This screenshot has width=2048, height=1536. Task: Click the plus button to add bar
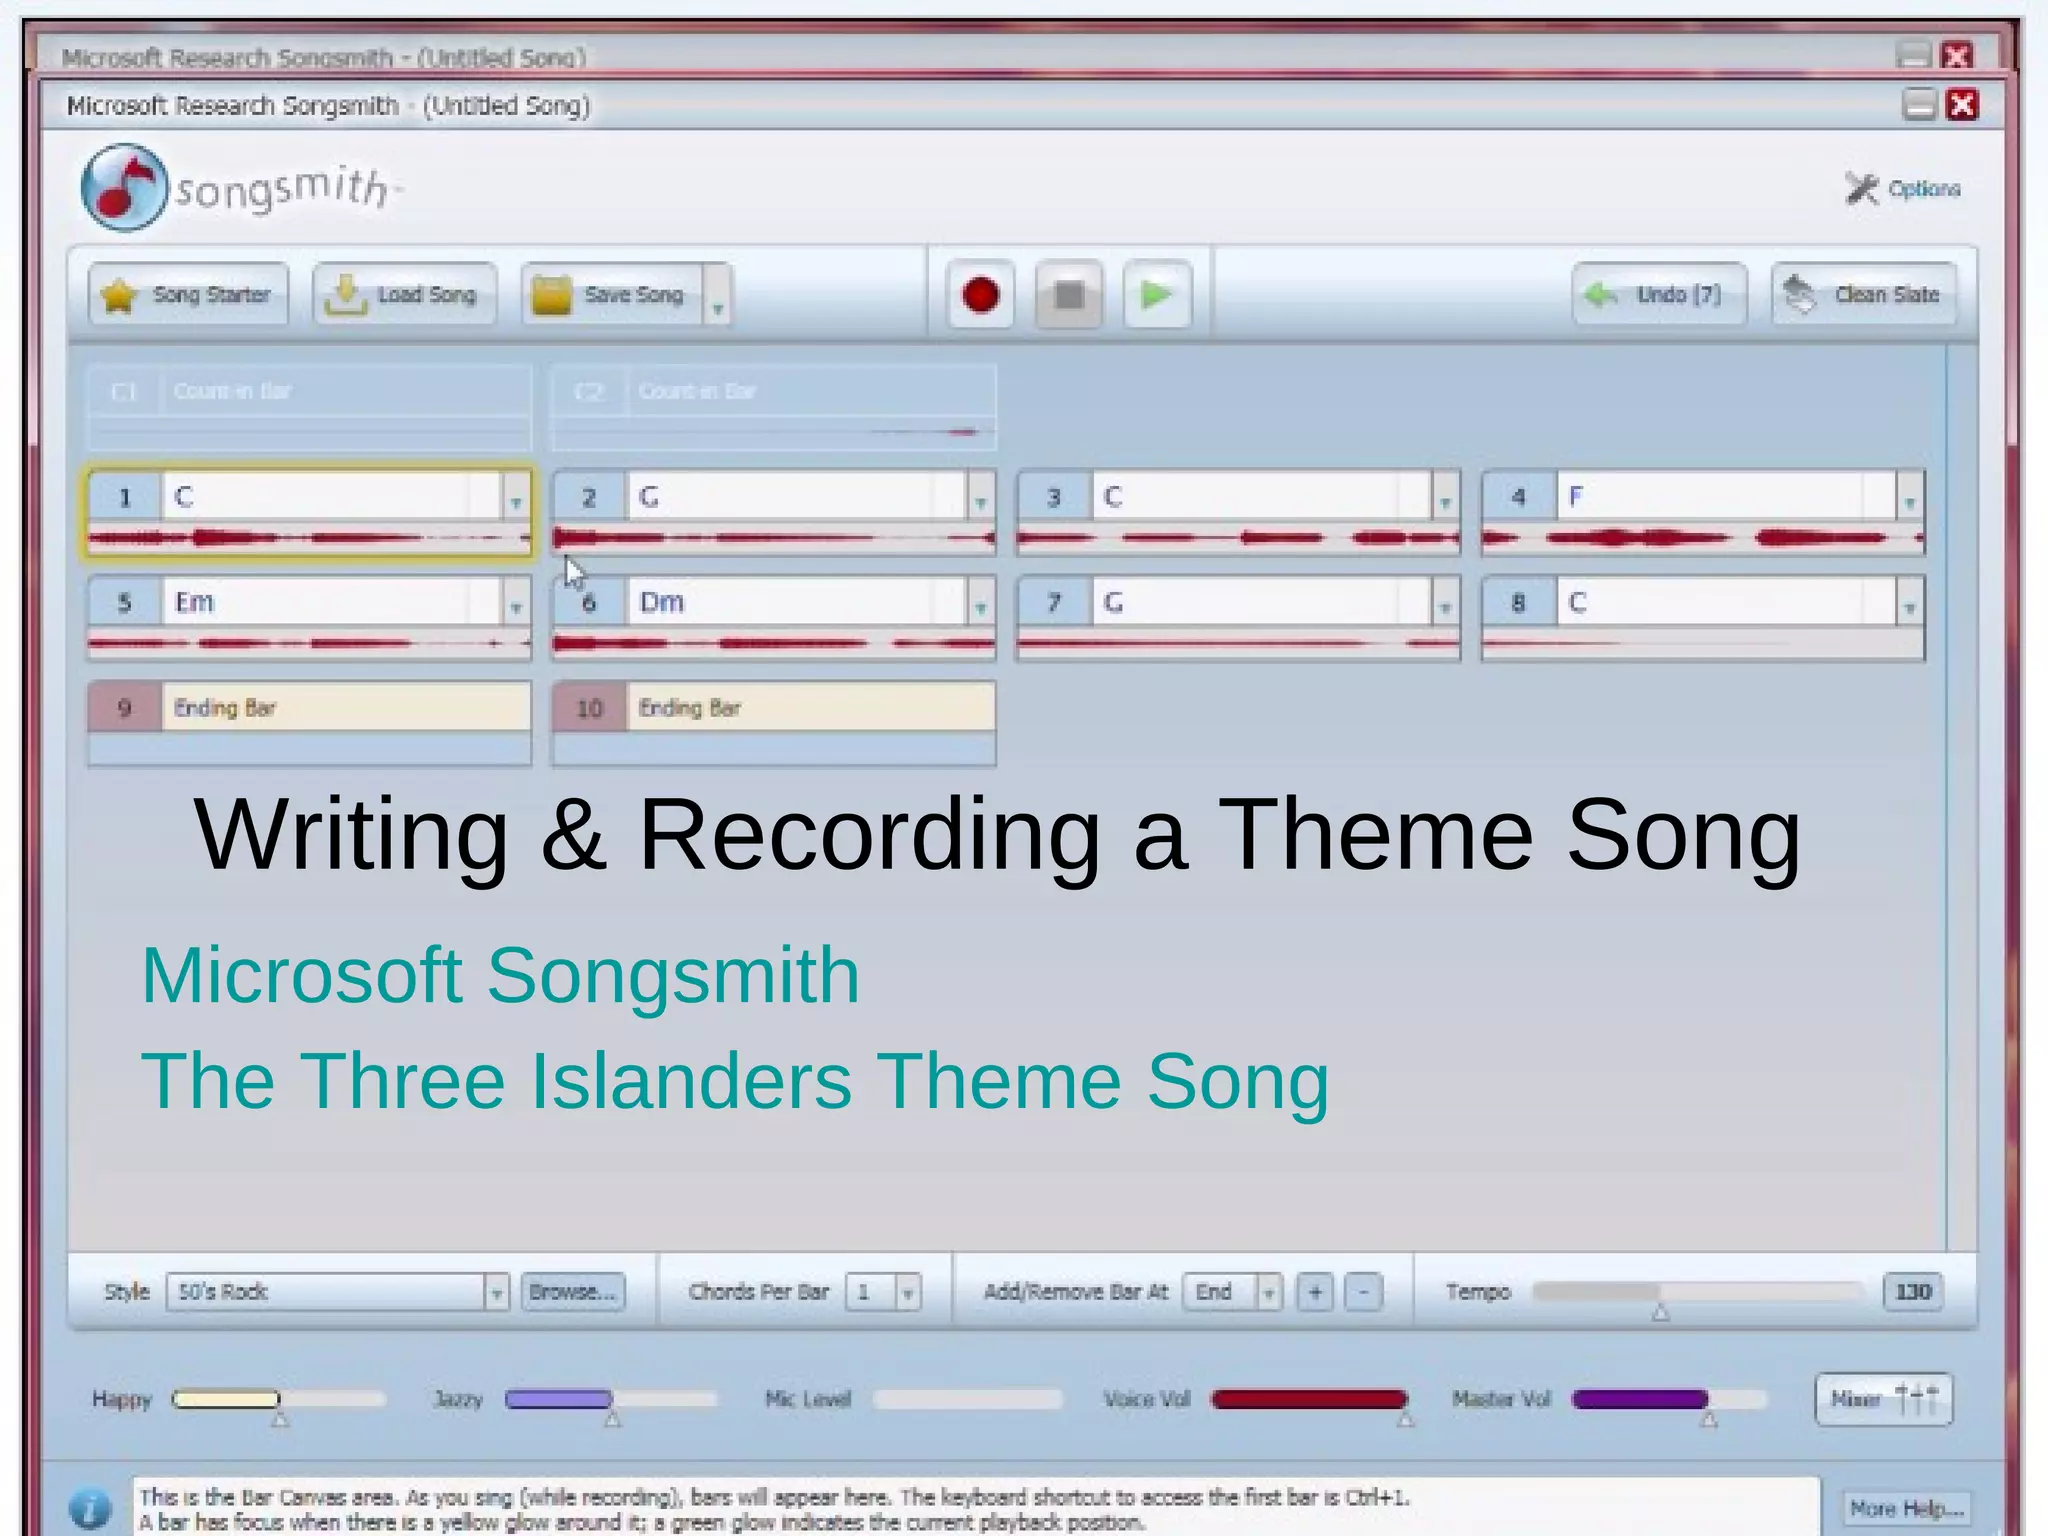(1315, 1292)
